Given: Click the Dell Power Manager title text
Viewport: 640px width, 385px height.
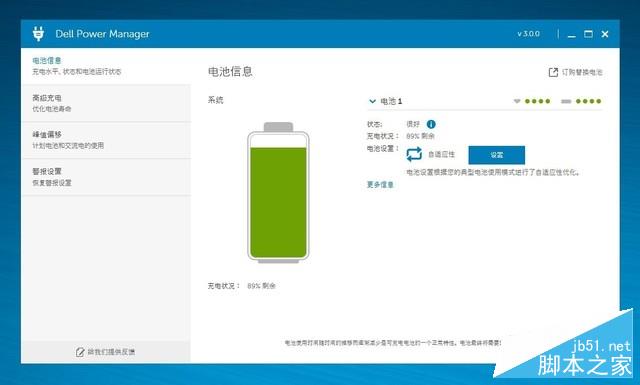Looking at the screenshot, I should 102,34.
